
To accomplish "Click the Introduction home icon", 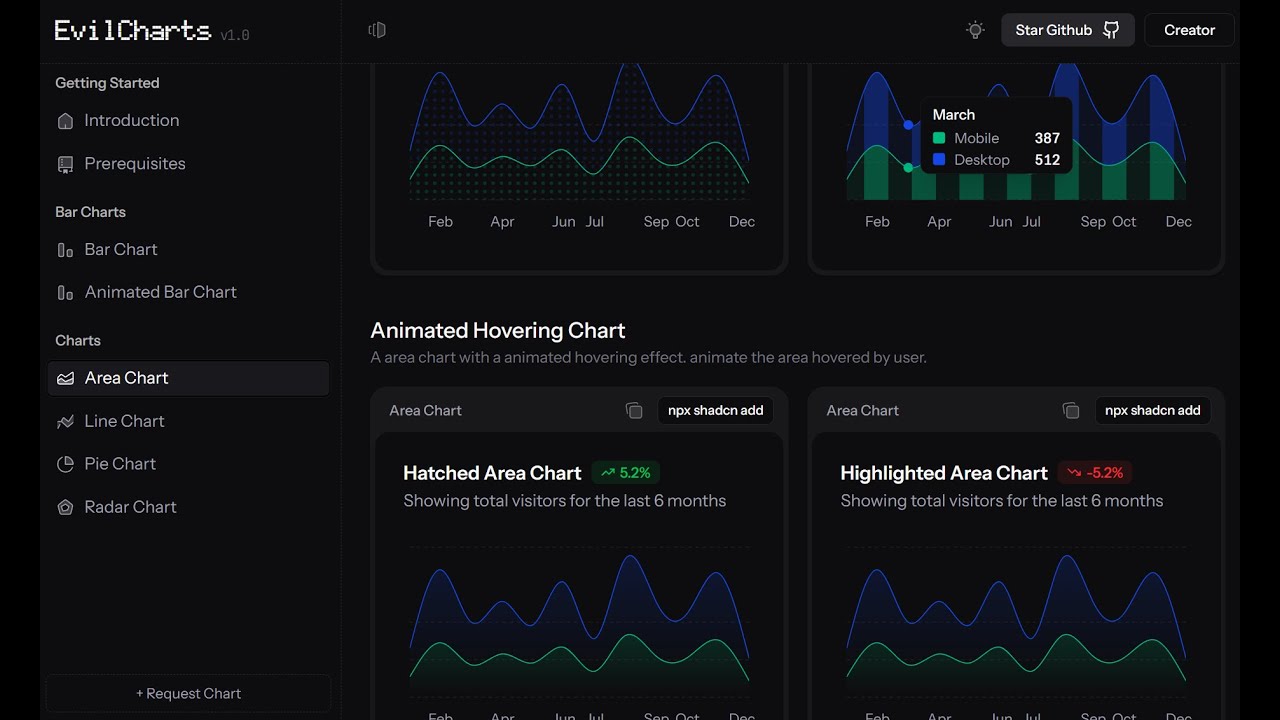I will [x=65, y=121].
